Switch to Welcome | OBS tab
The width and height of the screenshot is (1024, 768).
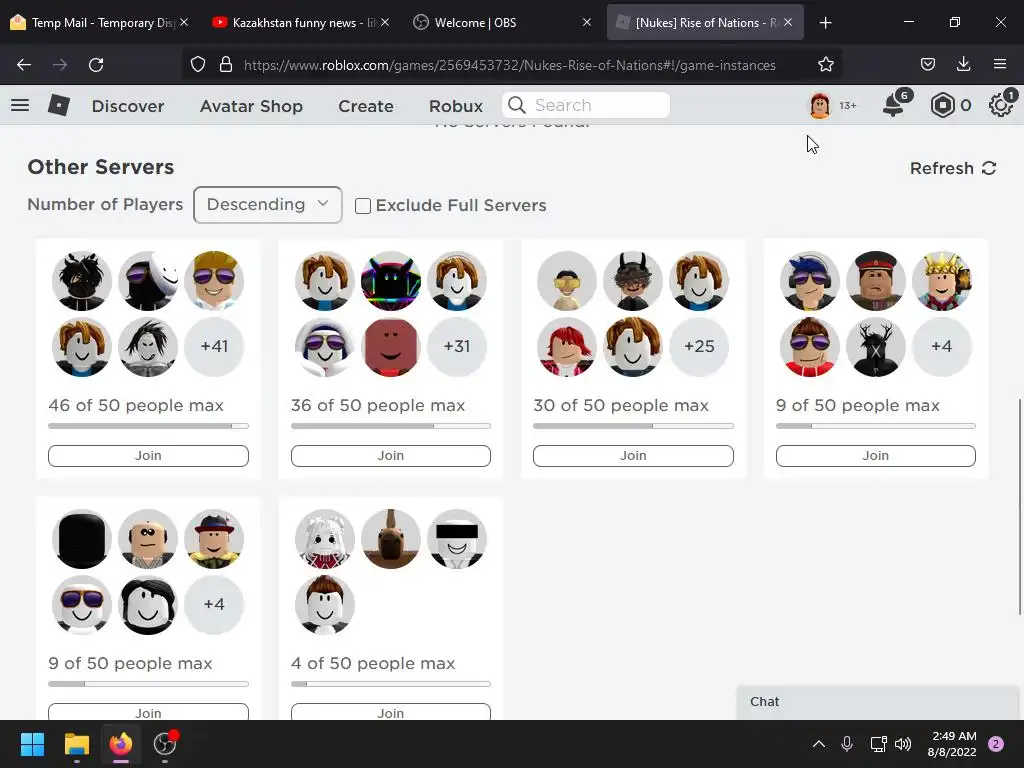point(500,22)
